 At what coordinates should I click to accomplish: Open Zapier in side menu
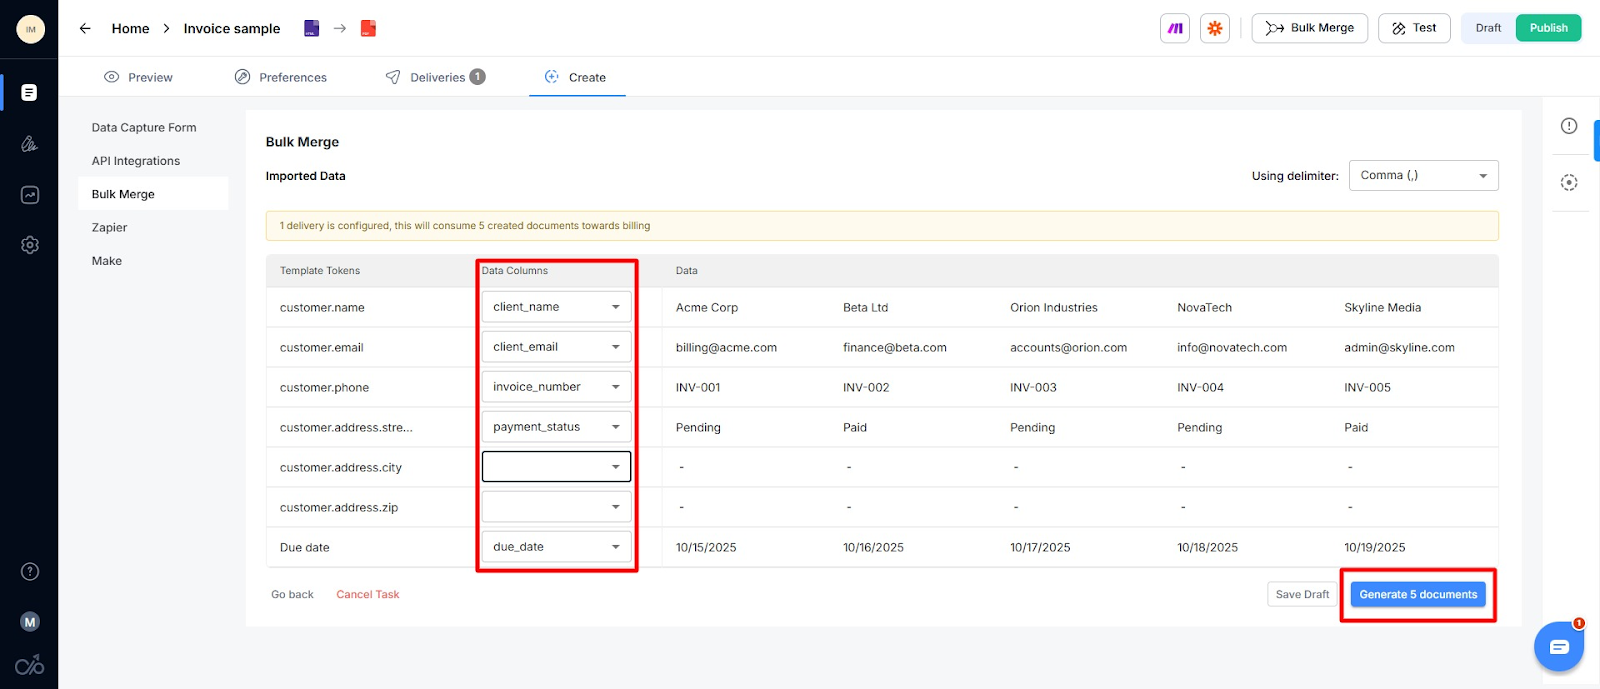[109, 228]
